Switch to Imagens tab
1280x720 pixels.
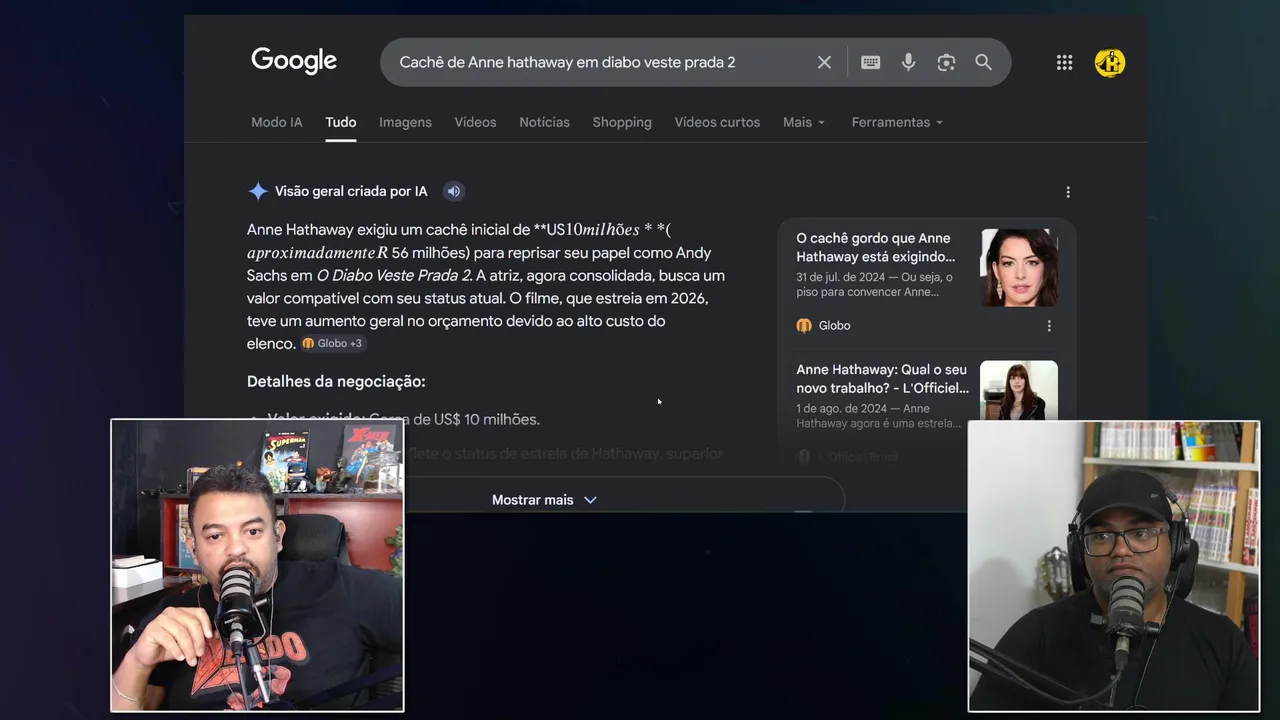[405, 122]
